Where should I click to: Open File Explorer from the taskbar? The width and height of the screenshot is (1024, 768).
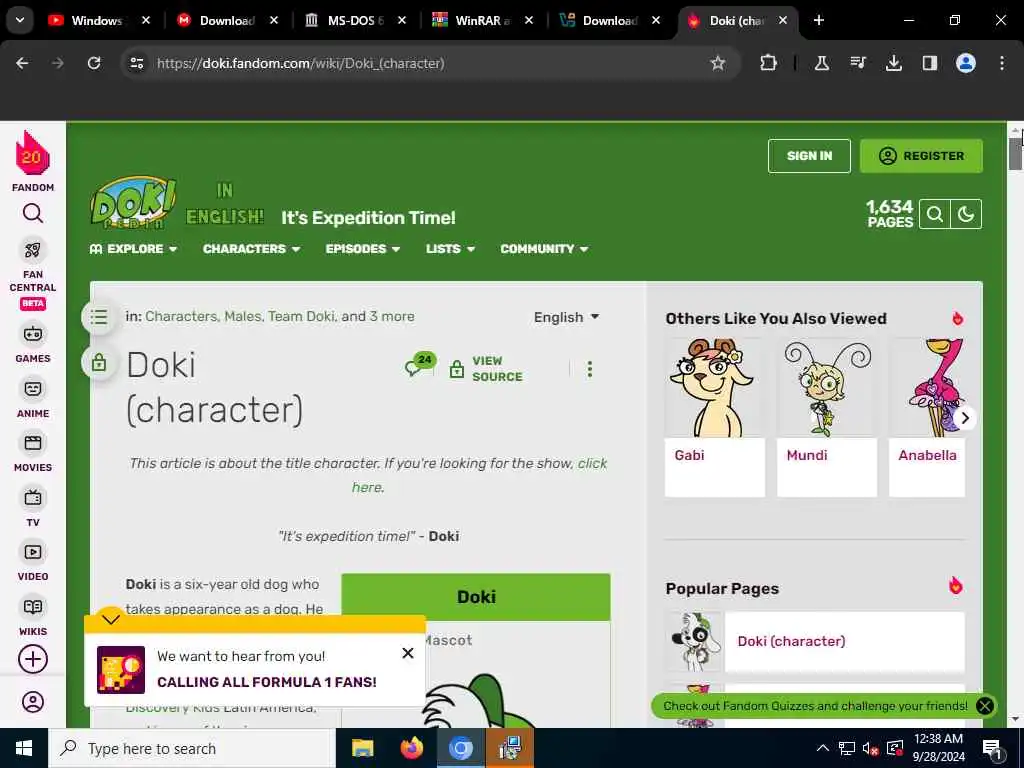[362, 748]
